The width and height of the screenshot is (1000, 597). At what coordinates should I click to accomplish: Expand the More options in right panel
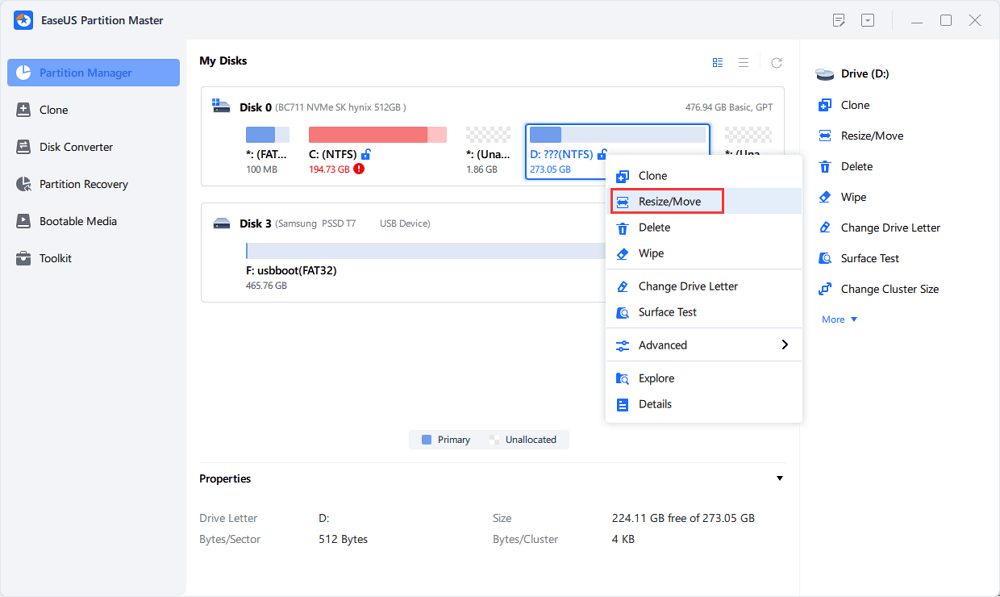(839, 320)
